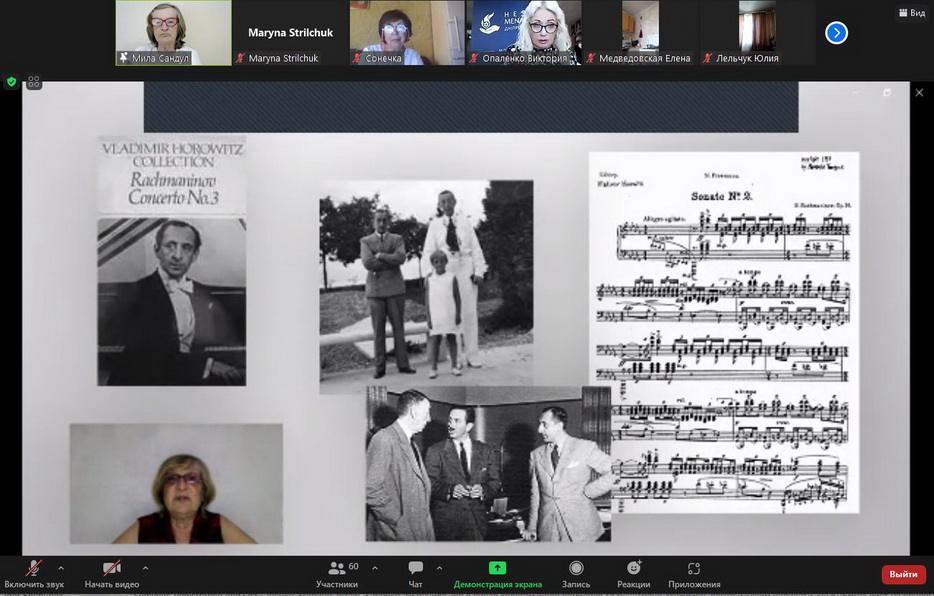Viewport: 934px width, 596px height.
Task: Start screen share via Демонстрация экрана
Action: (x=497, y=574)
